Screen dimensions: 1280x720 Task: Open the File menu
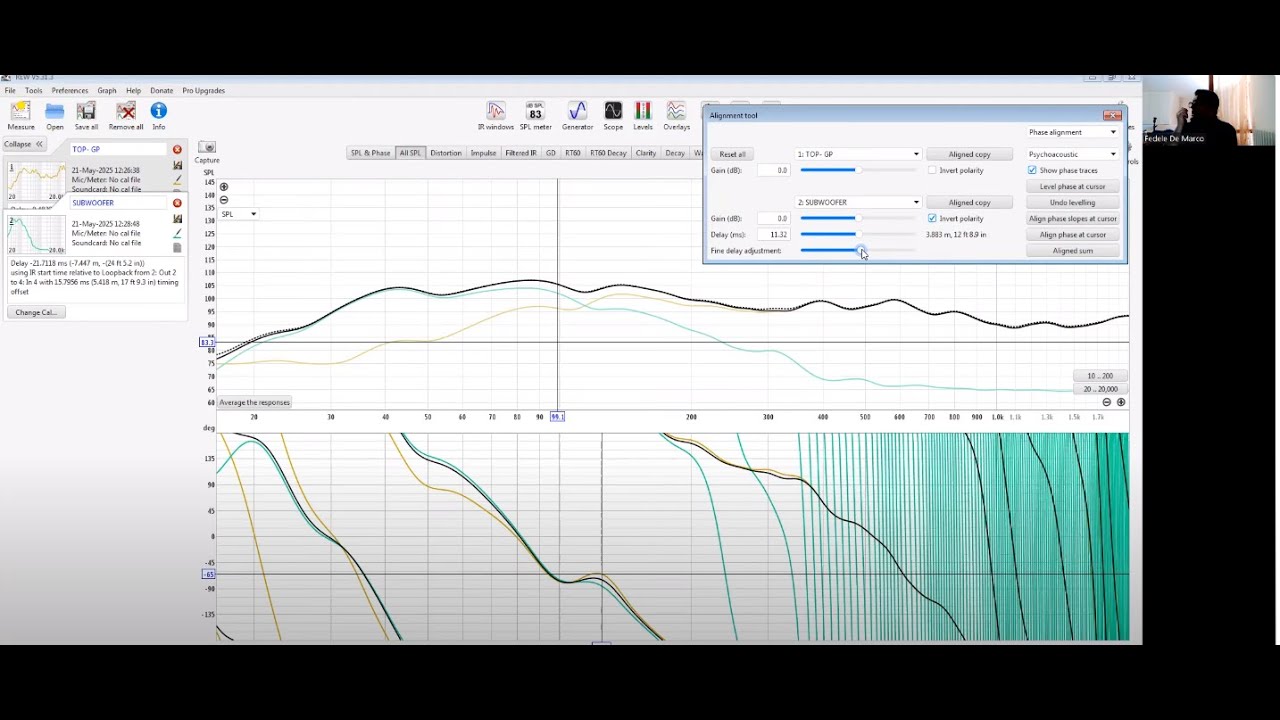click(10, 91)
